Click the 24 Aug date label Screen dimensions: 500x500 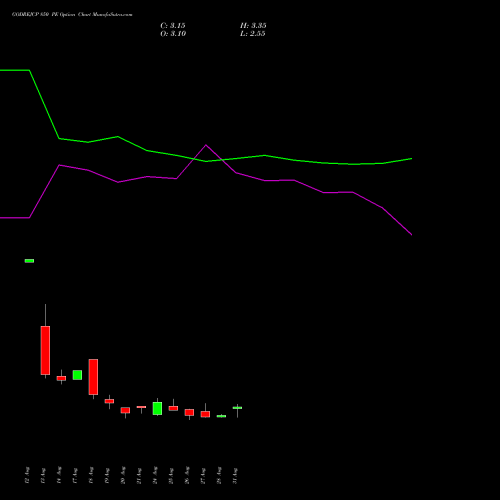155,475
